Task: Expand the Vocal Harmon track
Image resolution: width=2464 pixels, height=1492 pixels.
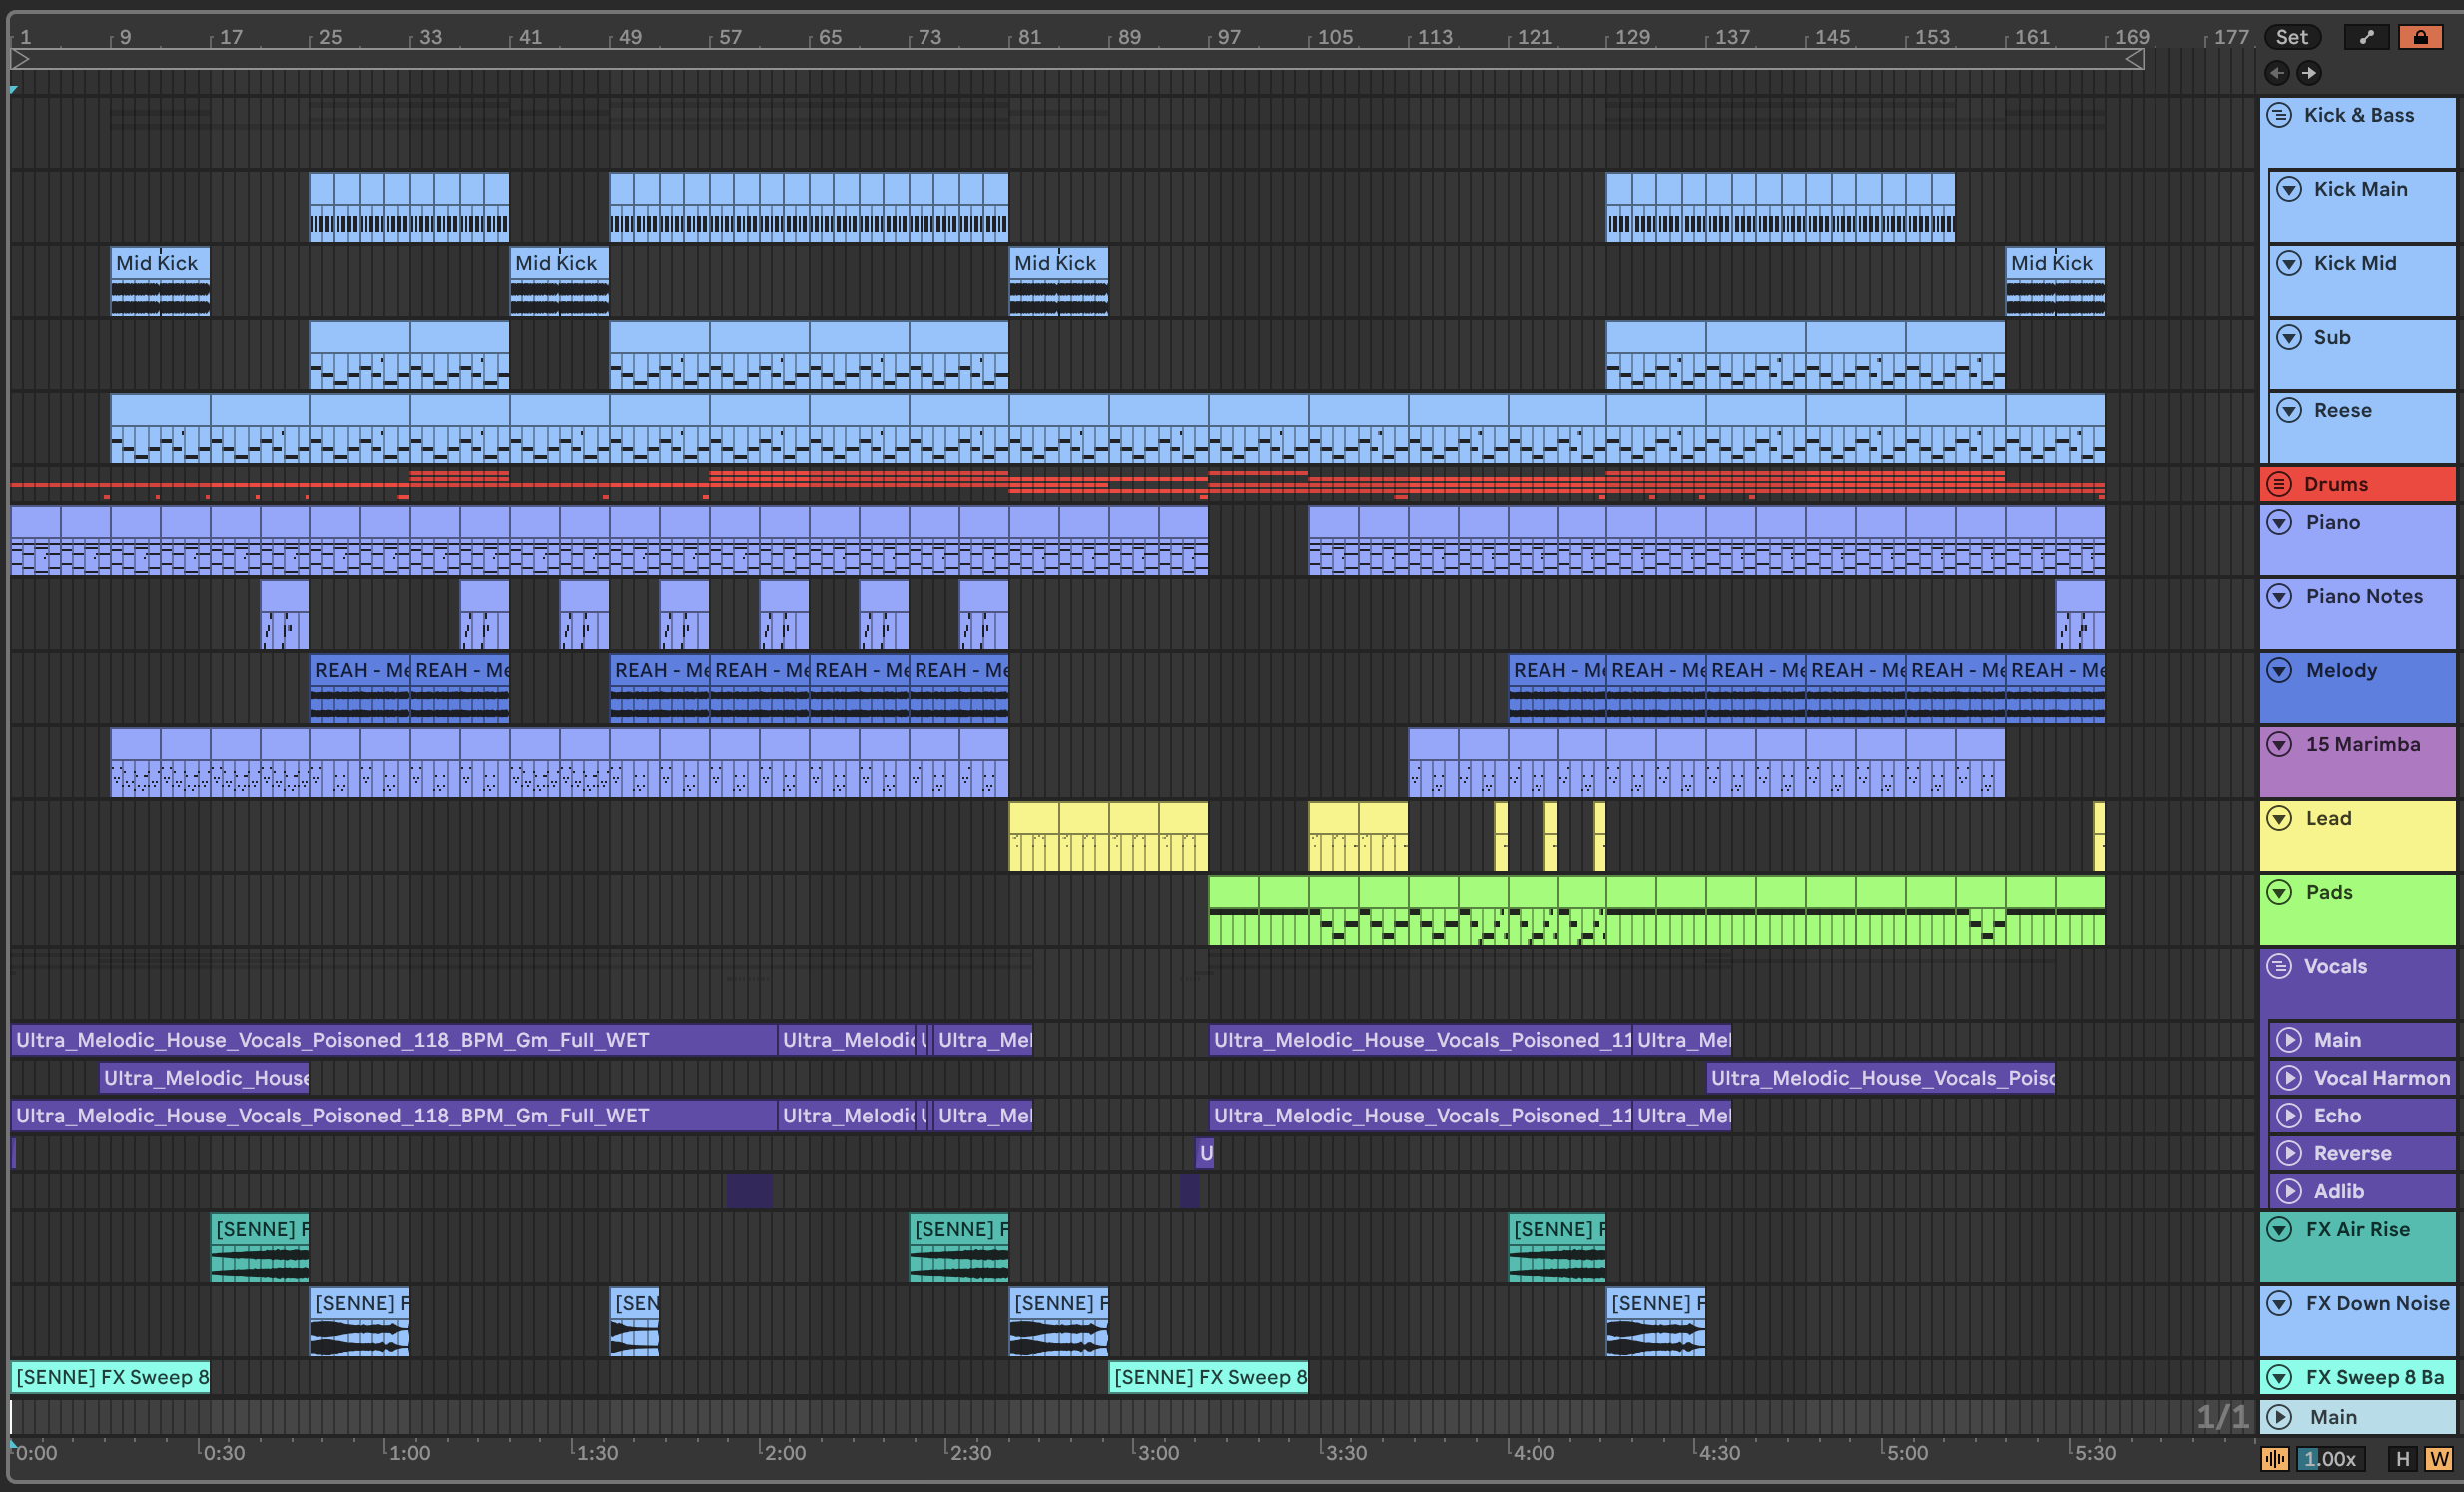Action: [x=2289, y=1077]
